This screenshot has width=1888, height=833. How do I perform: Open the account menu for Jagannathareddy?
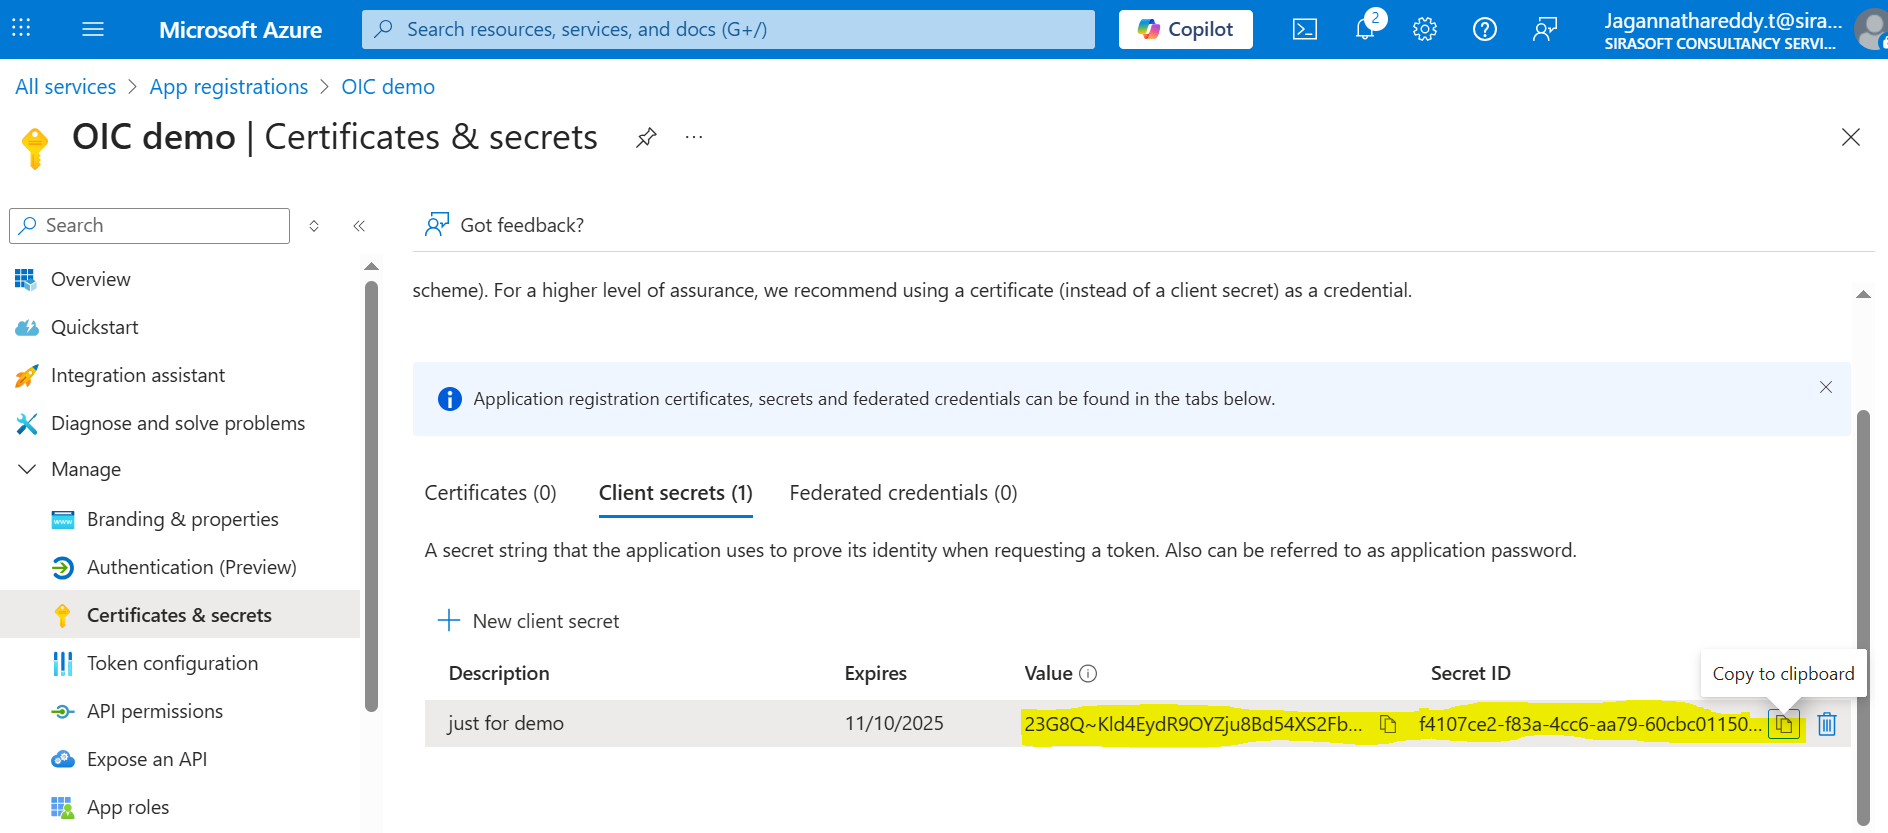(x=1743, y=29)
